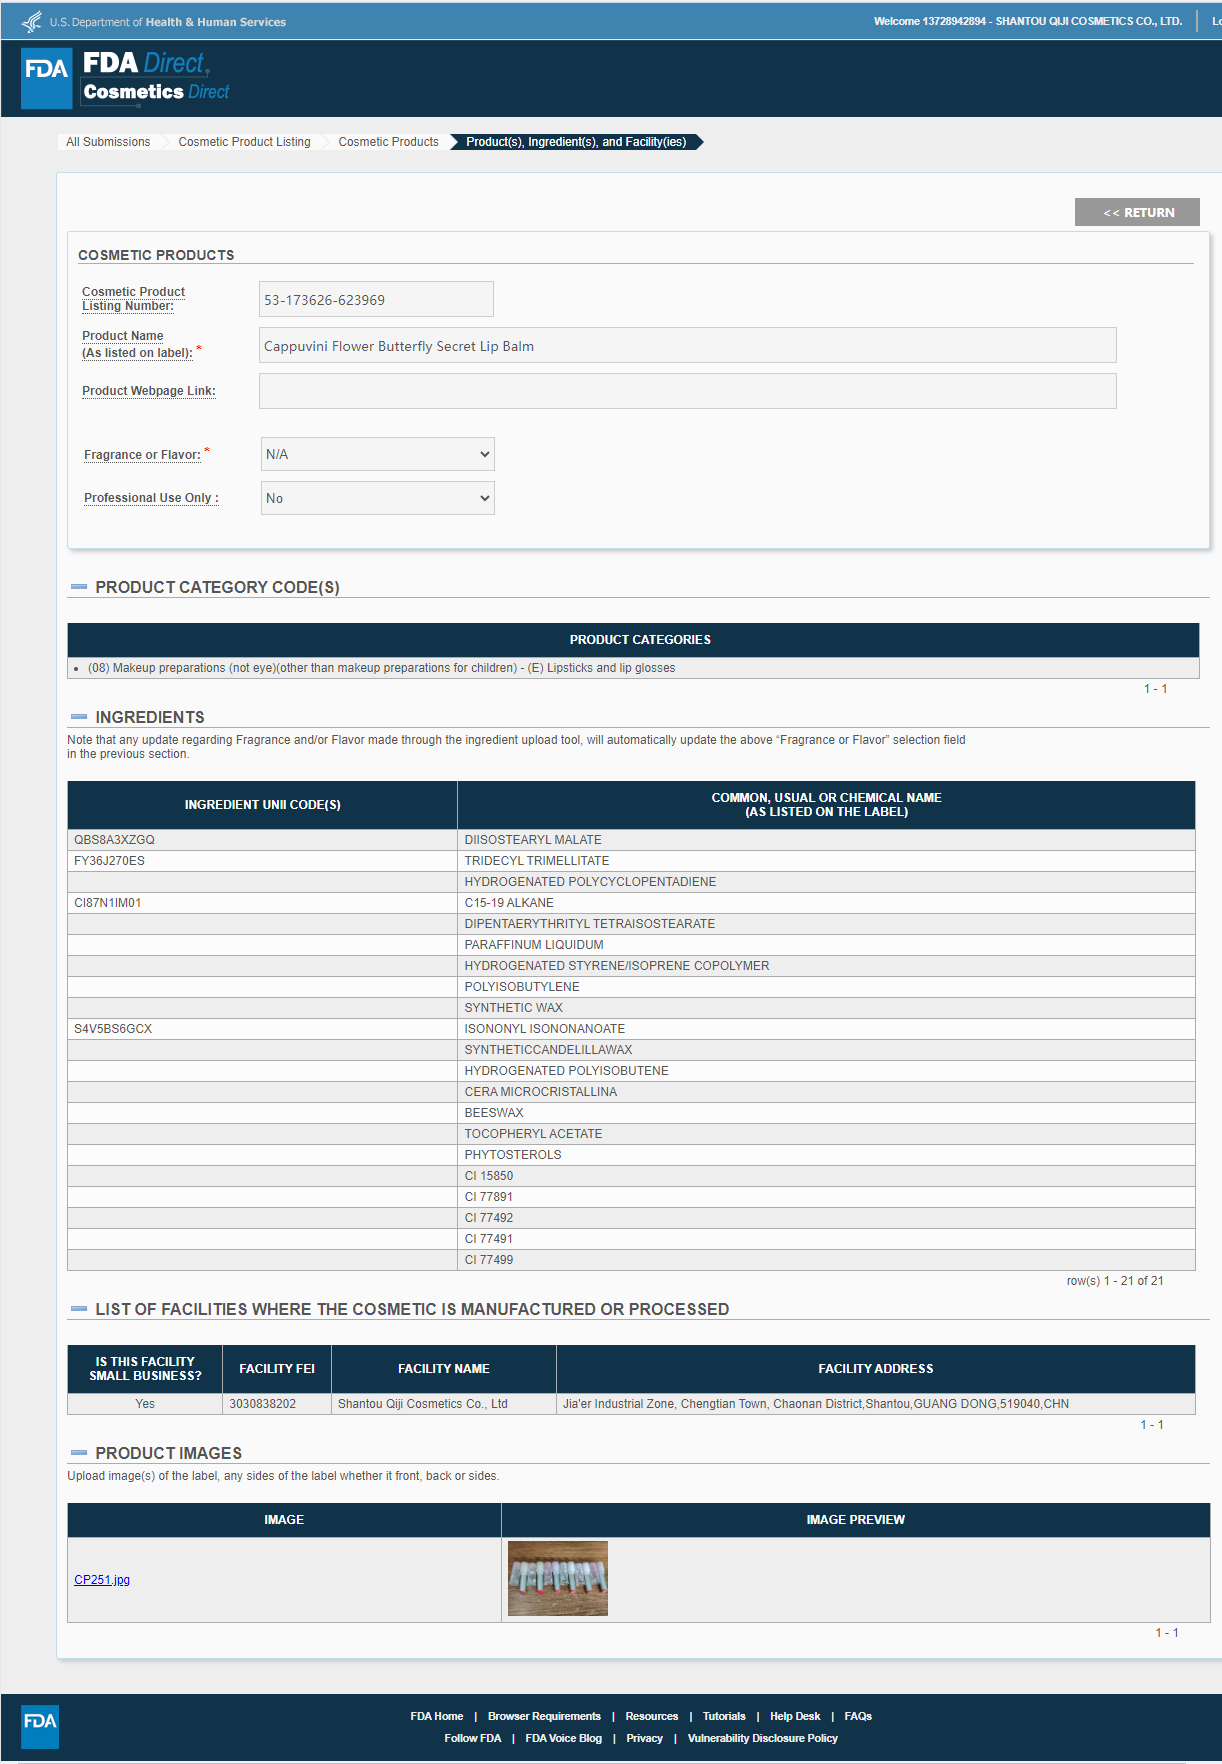Click the FDA logo in footer
Screen dimensions: 1222x1764
coord(40,1726)
